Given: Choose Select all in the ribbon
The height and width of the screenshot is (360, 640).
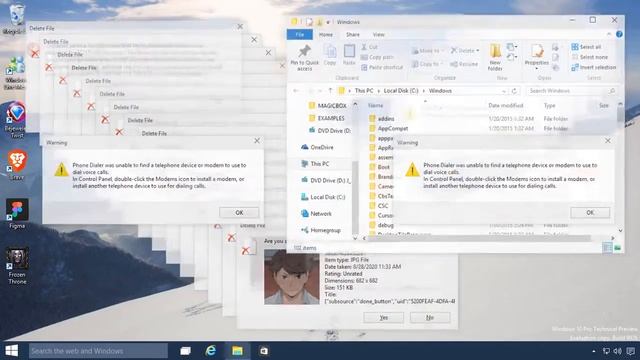Looking at the screenshot, I should coord(586,47).
